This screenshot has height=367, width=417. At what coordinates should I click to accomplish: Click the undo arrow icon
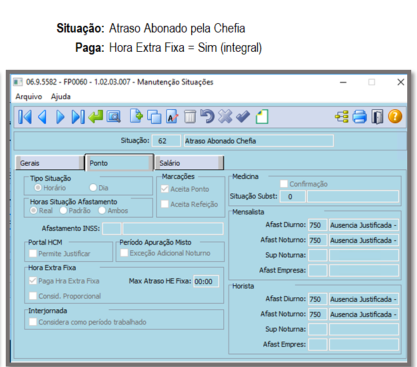[207, 117]
